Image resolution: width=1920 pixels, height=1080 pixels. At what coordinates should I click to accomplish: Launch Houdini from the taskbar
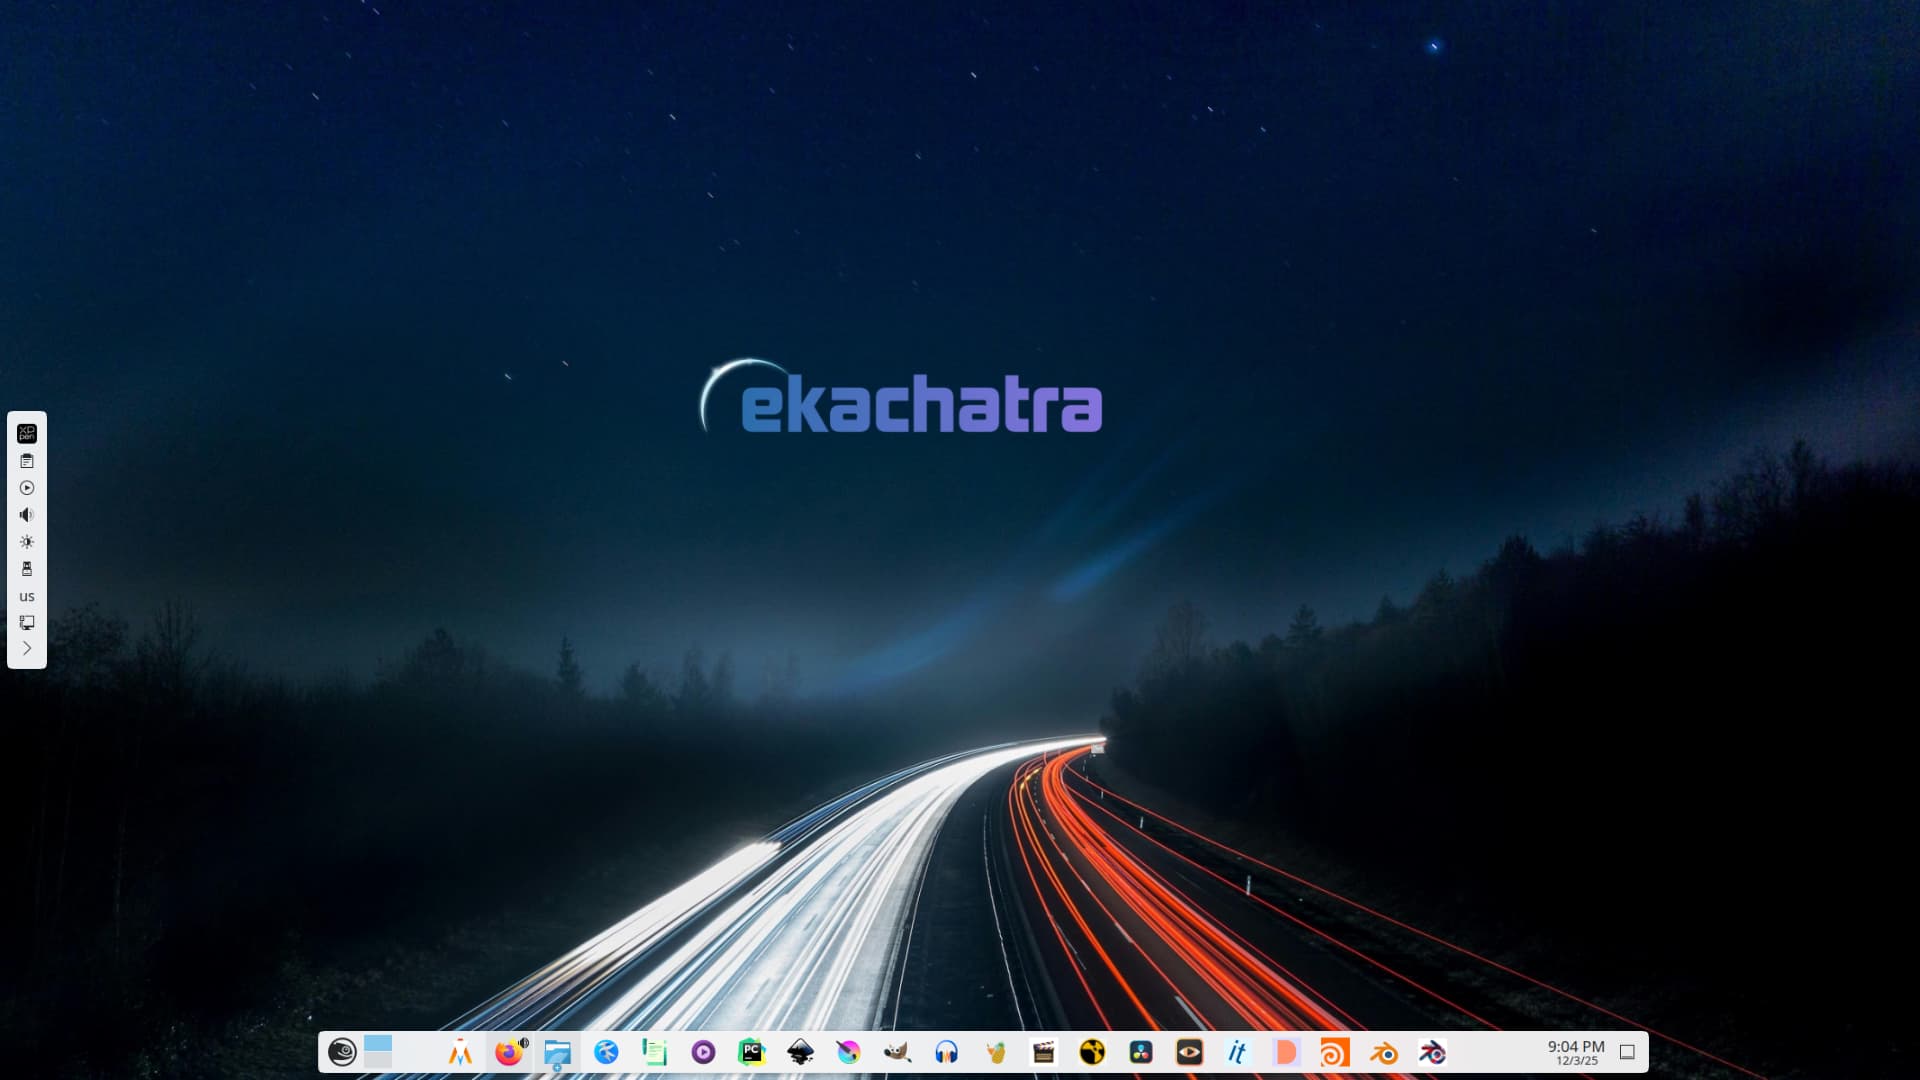pyautogui.click(x=1335, y=1053)
